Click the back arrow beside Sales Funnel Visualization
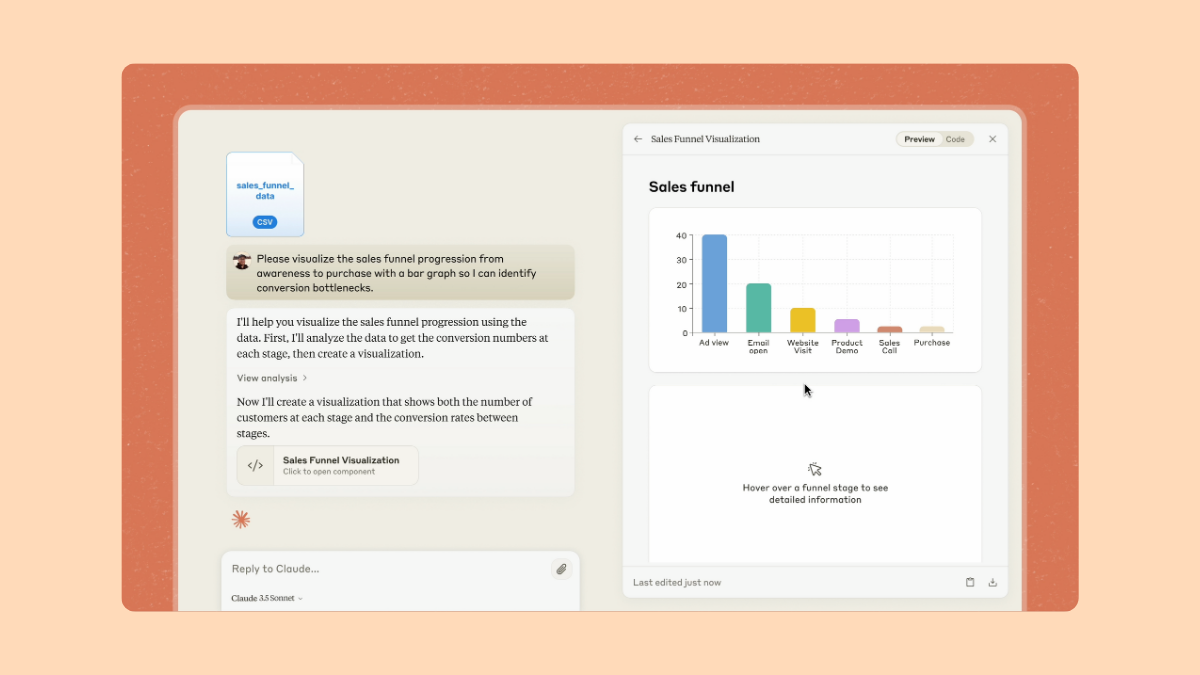This screenshot has width=1200, height=675. tap(637, 139)
